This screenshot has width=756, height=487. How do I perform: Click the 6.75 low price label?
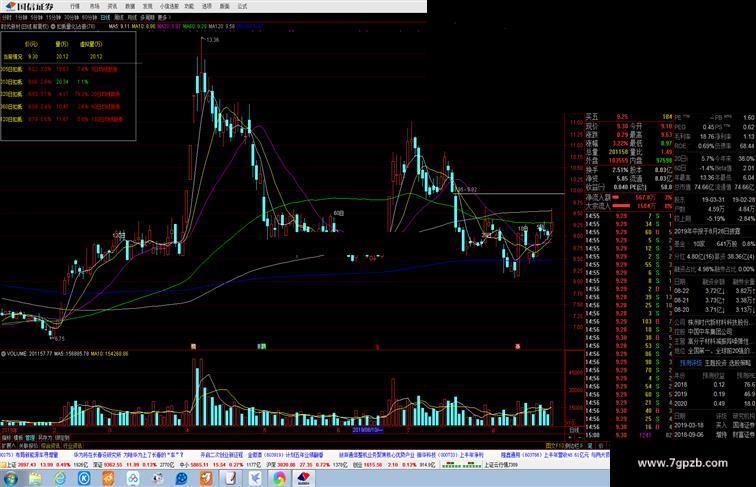point(59,338)
